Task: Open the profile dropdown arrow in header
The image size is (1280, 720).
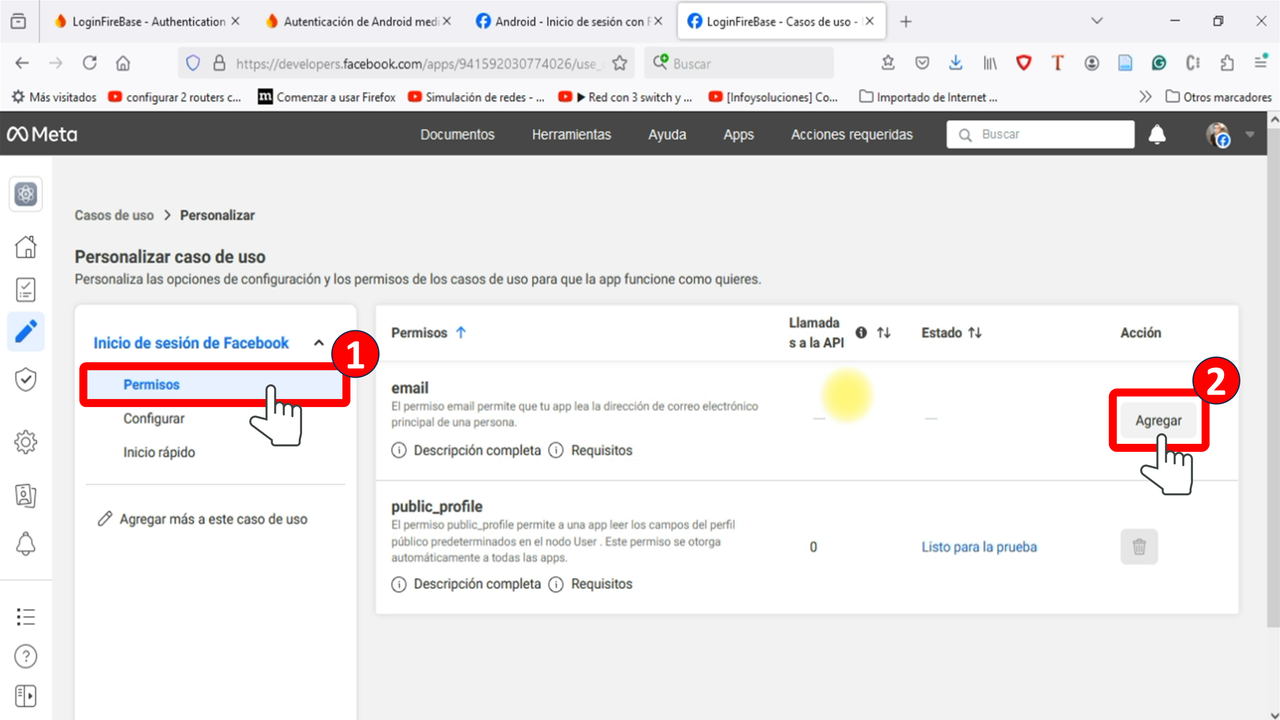Action: point(1249,134)
